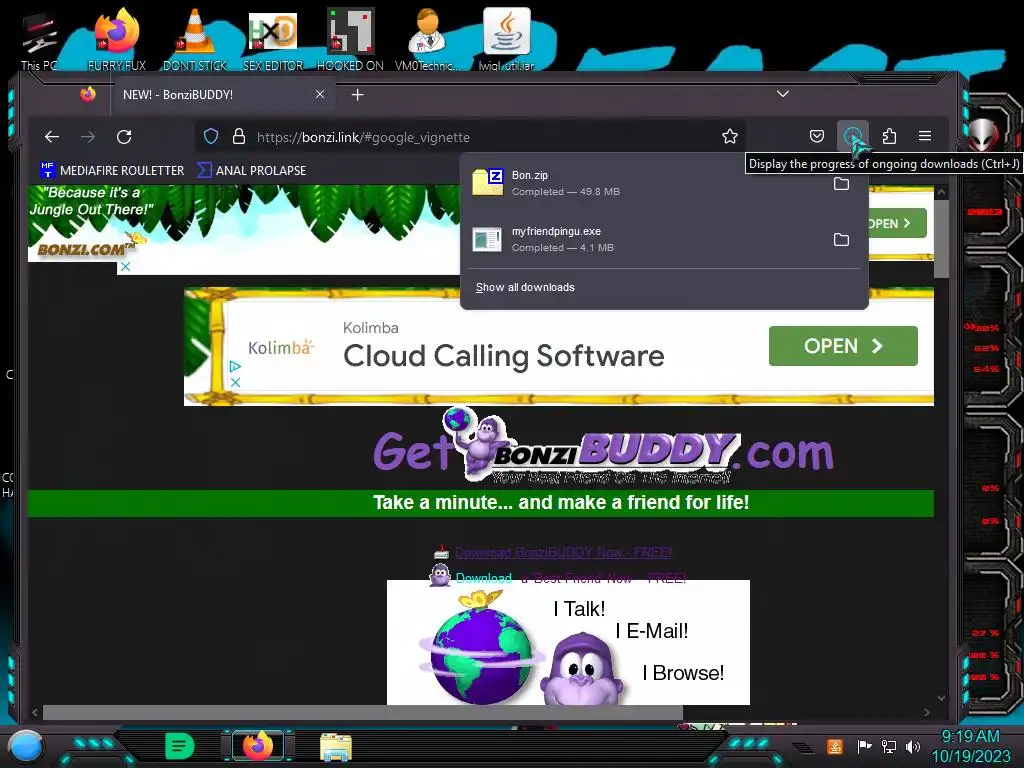Select the NEW! - BonziBUDDY! tab
This screenshot has height=768, width=1024.
225,95
